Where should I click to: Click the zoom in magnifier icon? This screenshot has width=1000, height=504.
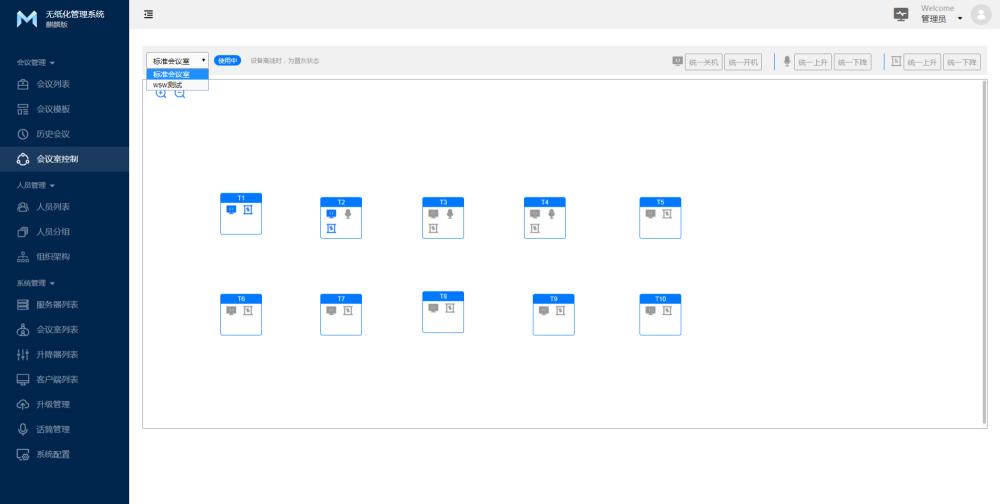[x=162, y=94]
